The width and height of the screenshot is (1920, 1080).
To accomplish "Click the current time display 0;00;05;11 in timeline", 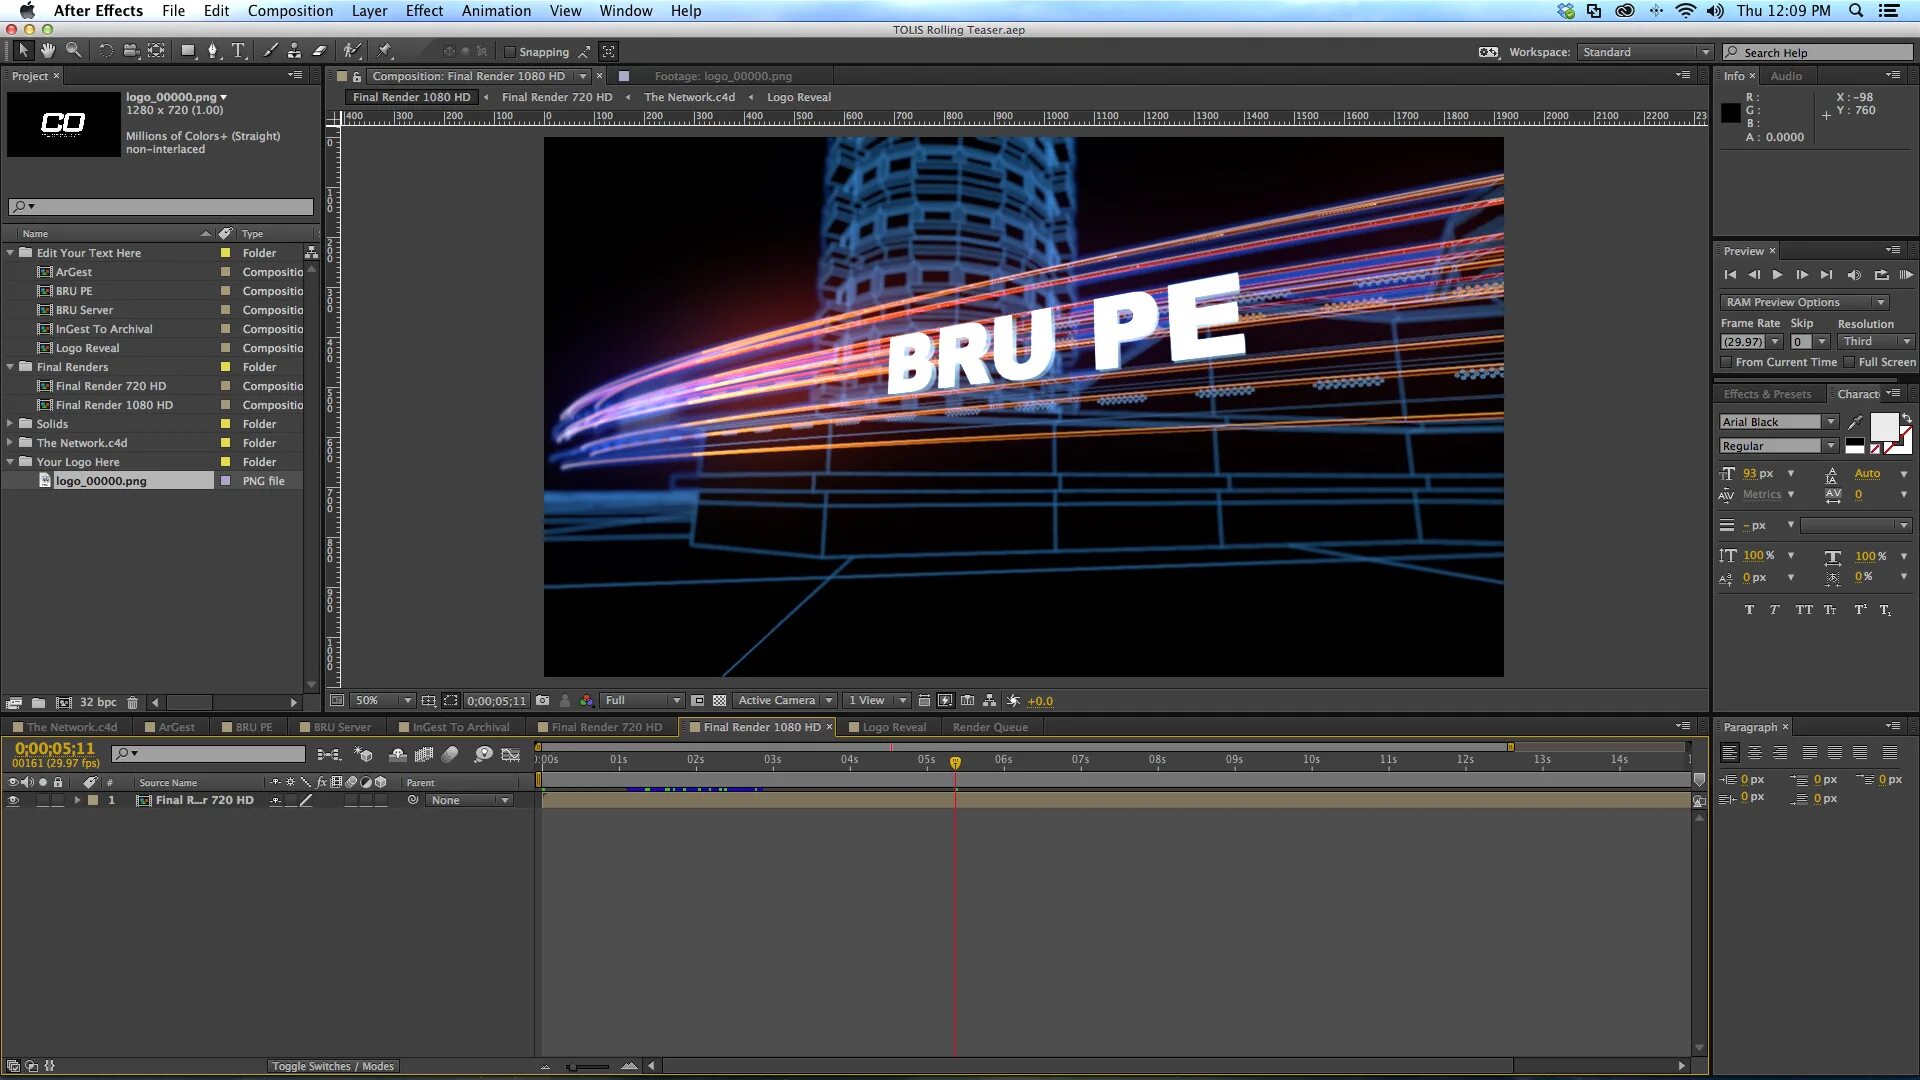I will click(x=55, y=748).
